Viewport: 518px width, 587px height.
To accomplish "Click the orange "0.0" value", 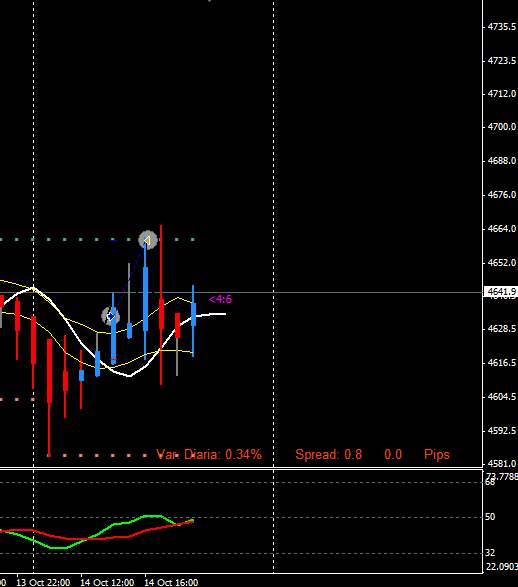I will click(393, 454).
